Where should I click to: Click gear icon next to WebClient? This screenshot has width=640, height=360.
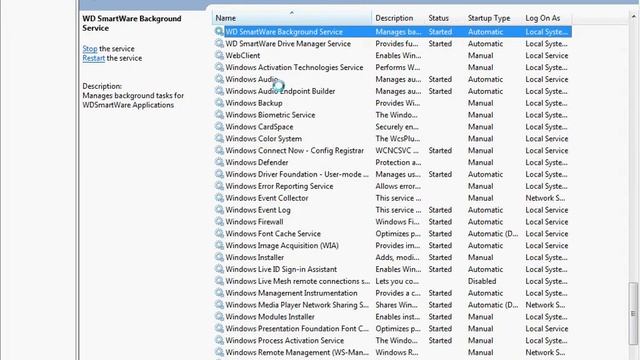[x=219, y=55]
